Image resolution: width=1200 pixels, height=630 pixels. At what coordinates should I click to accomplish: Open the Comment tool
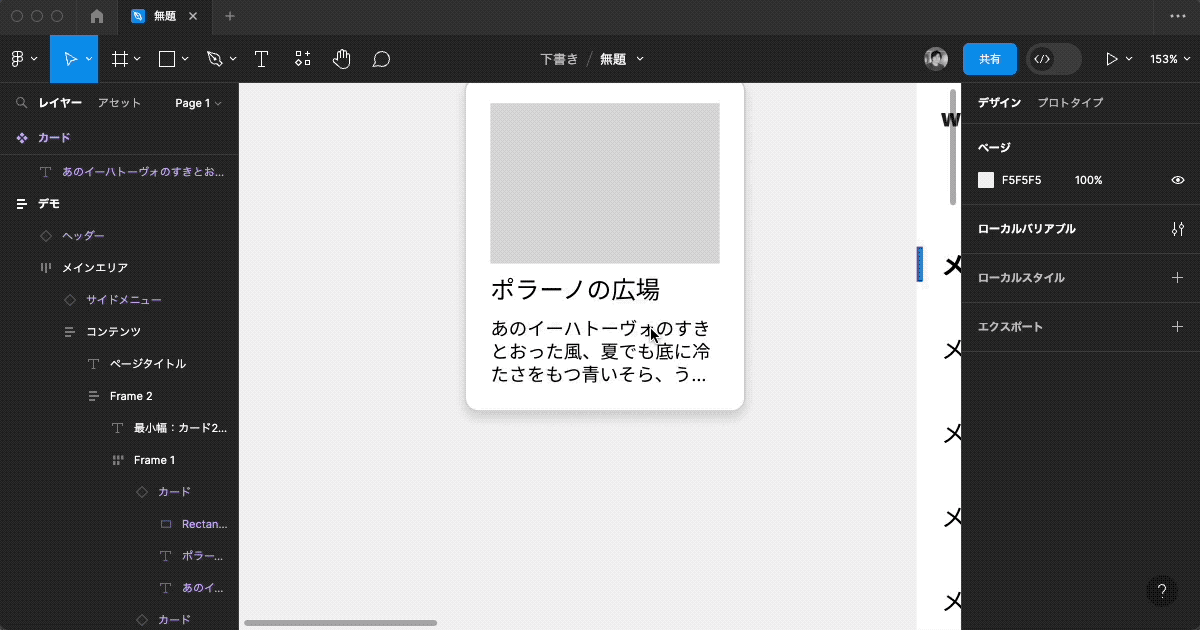tap(381, 58)
